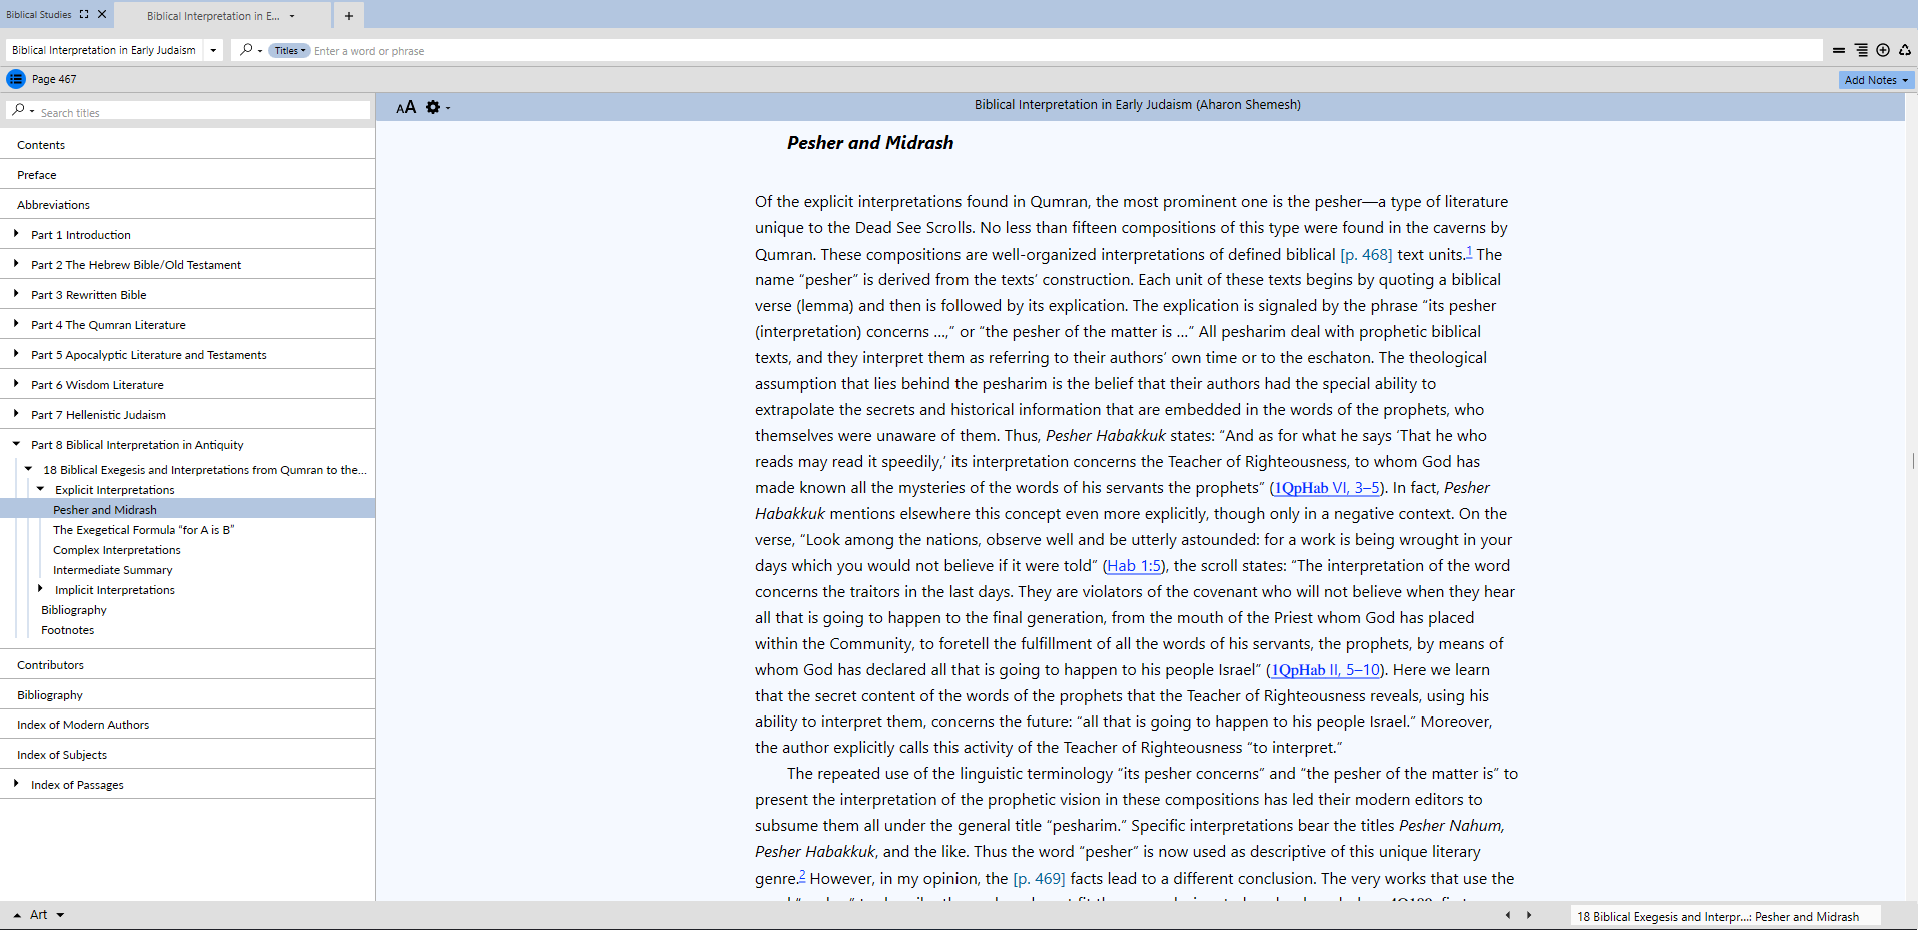This screenshot has width=1918, height=930.
Task: Open chapter 18 Footnotes entry
Action: (68, 630)
